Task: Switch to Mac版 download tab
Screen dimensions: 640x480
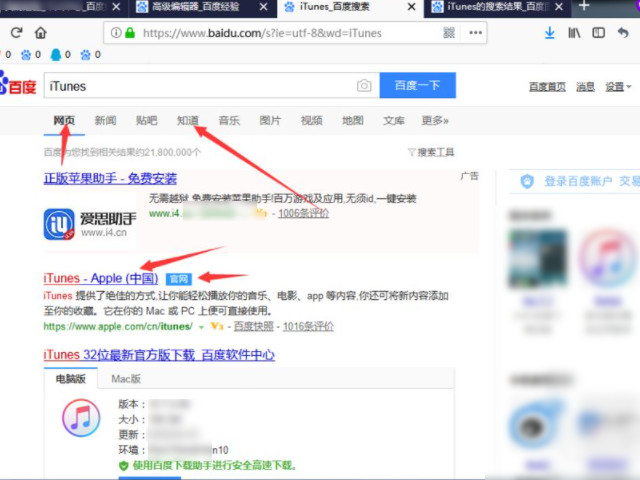Action: [126, 379]
